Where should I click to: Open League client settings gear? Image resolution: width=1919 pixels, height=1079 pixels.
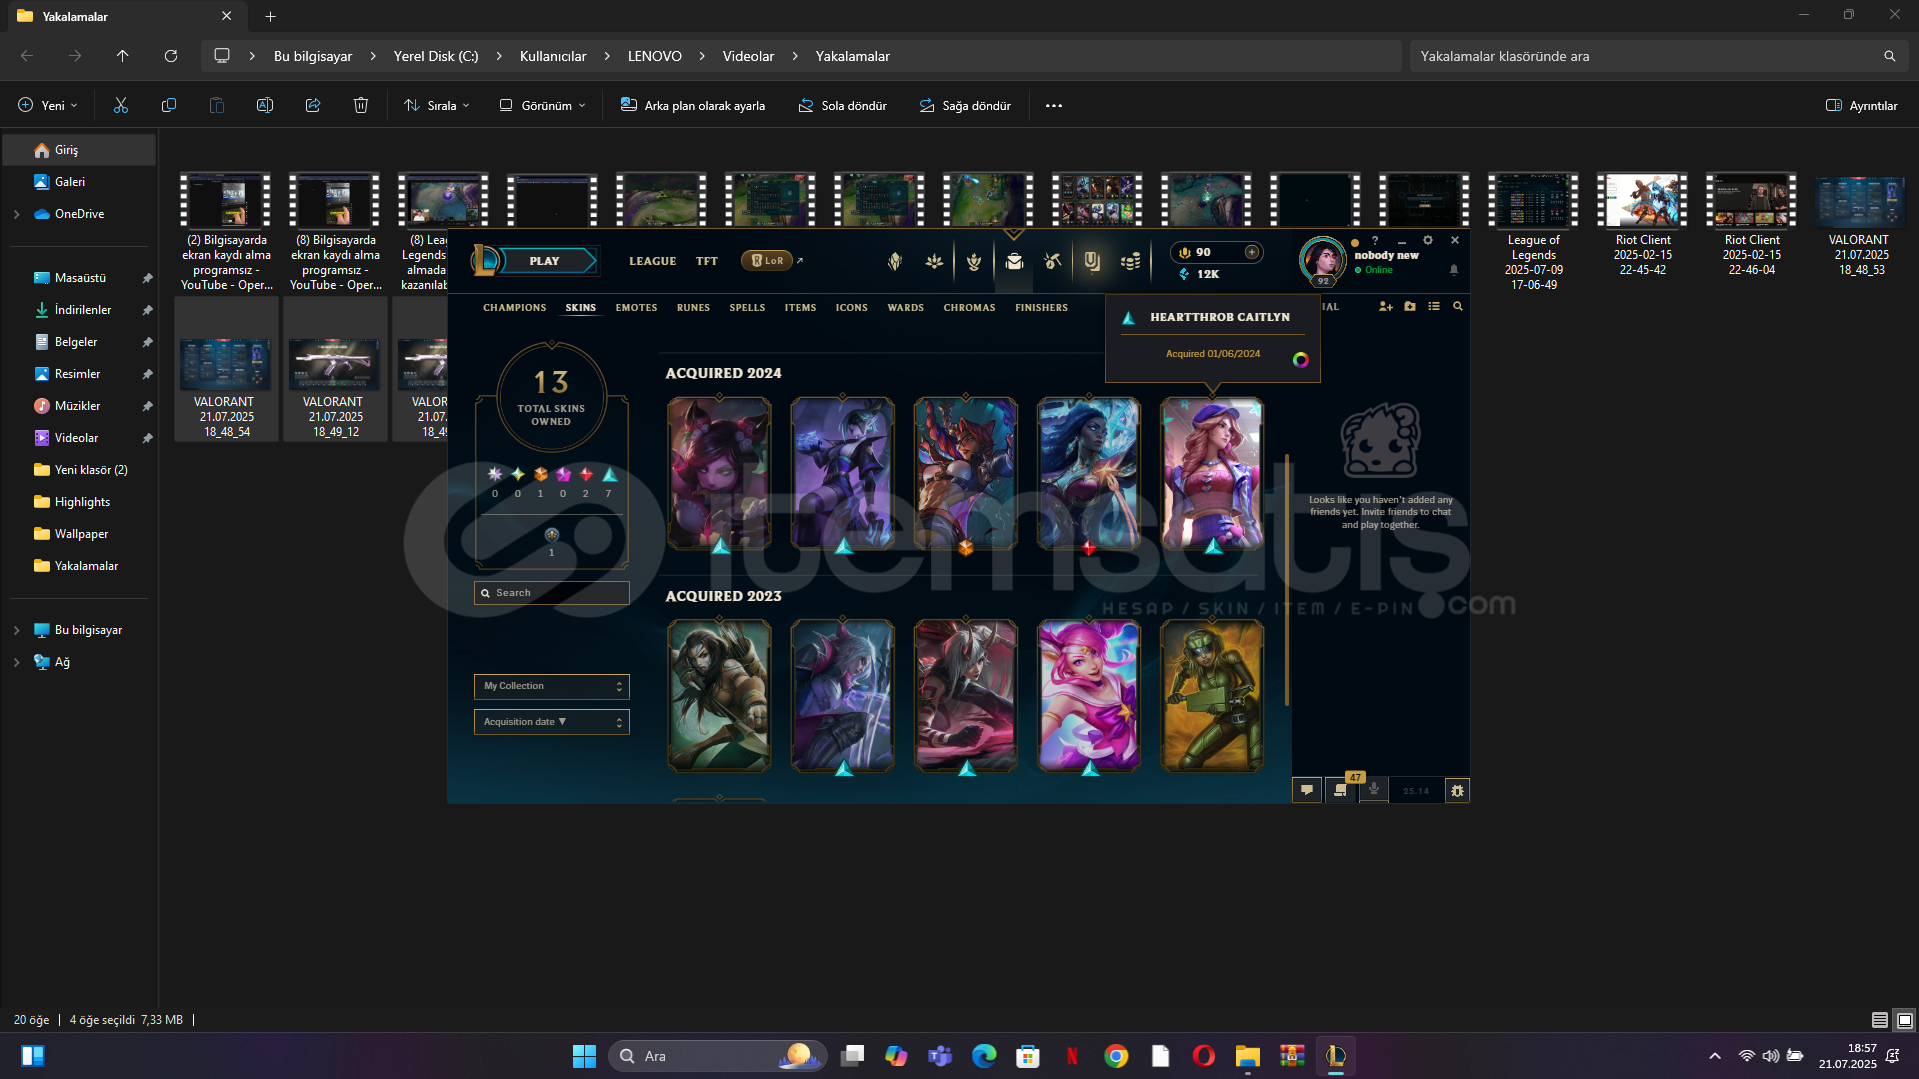[1428, 240]
